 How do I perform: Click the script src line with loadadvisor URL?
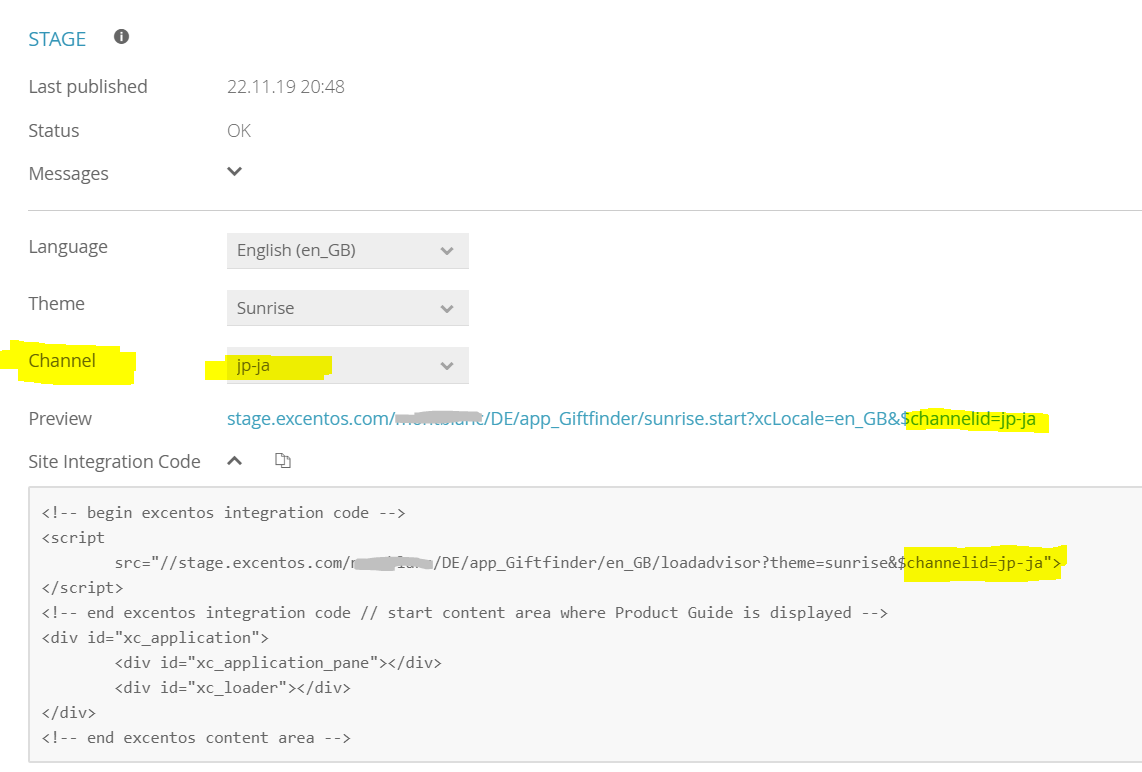tap(587, 563)
